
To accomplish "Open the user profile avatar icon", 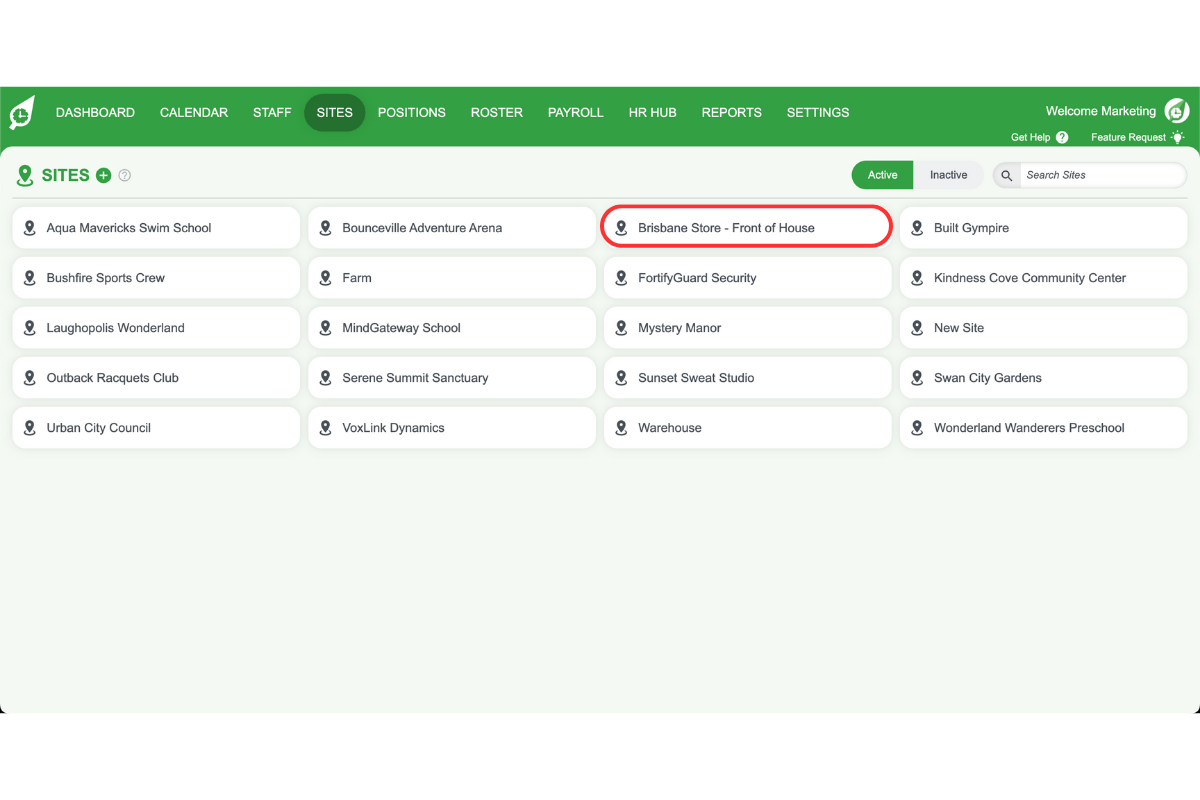I will [1175, 111].
